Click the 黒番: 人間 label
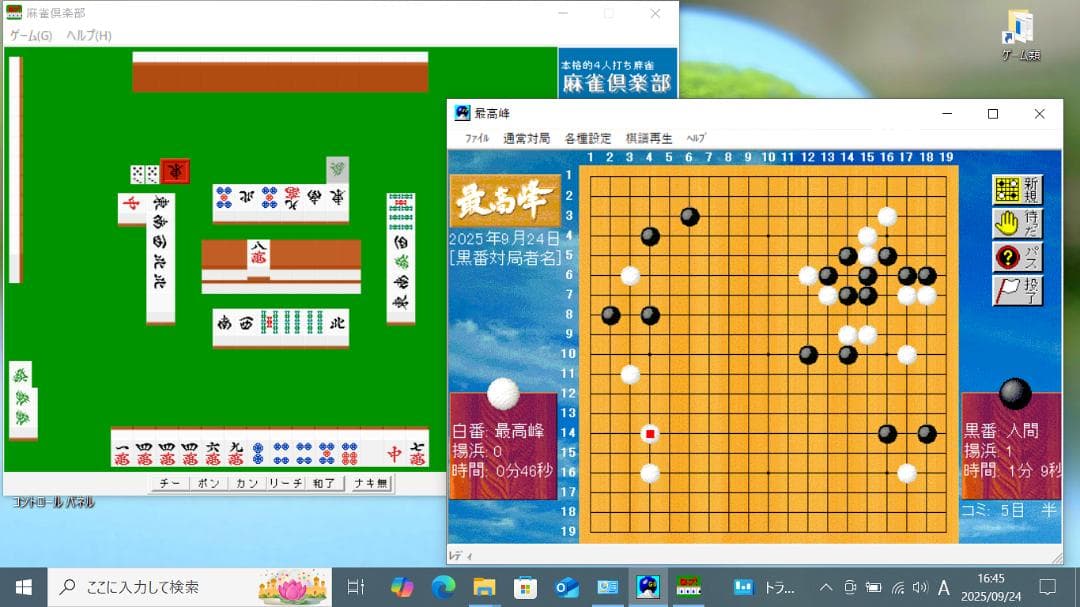The width and height of the screenshot is (1080, 607). point(1001,431)
